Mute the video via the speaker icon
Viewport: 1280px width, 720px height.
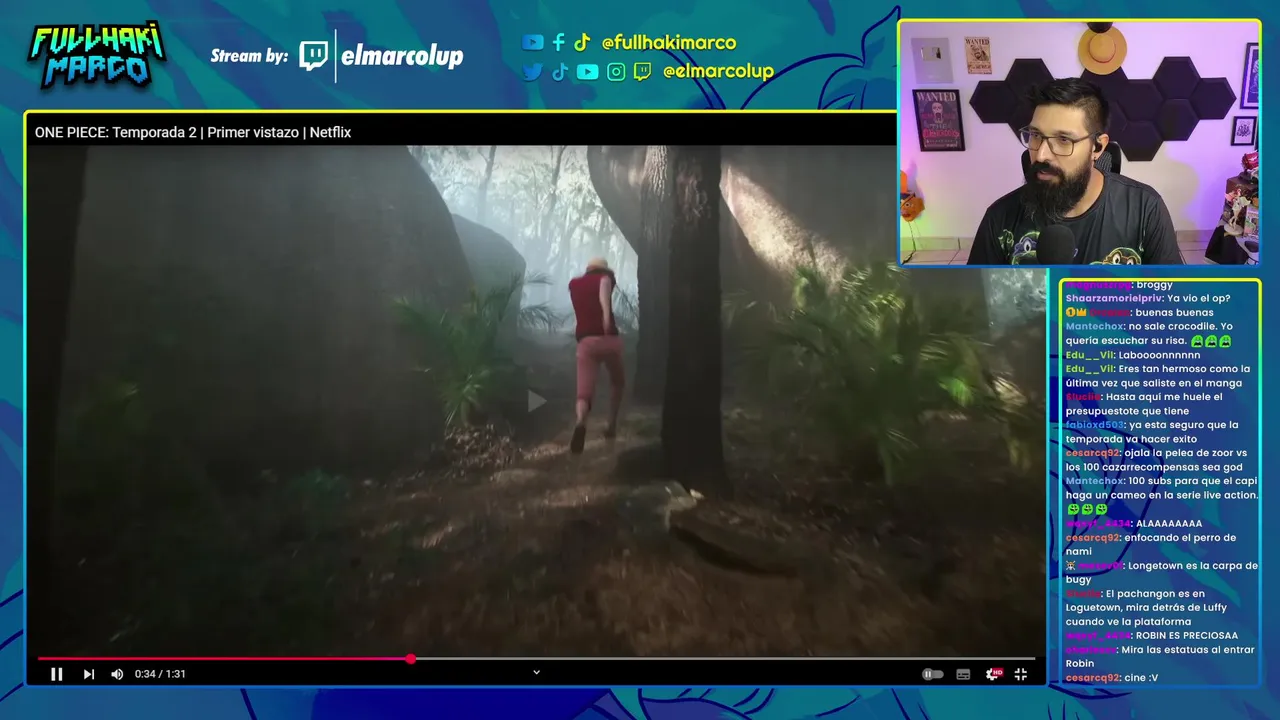[x=117, y=674]
